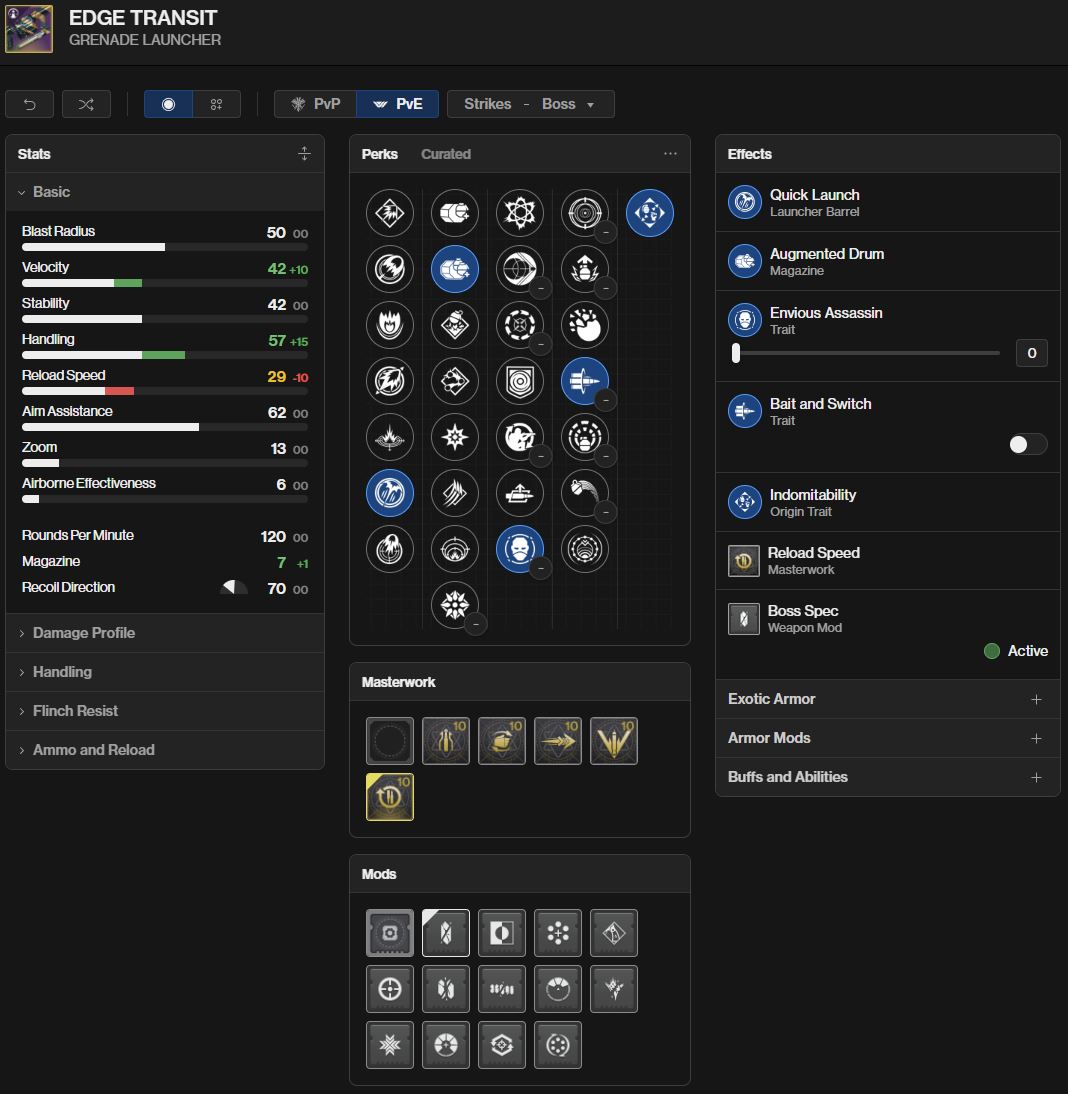This screenshot has height=1094, width=1068.
Task: Click the undo arrow button
Action: pyautogui.click(x=30, y=104)
